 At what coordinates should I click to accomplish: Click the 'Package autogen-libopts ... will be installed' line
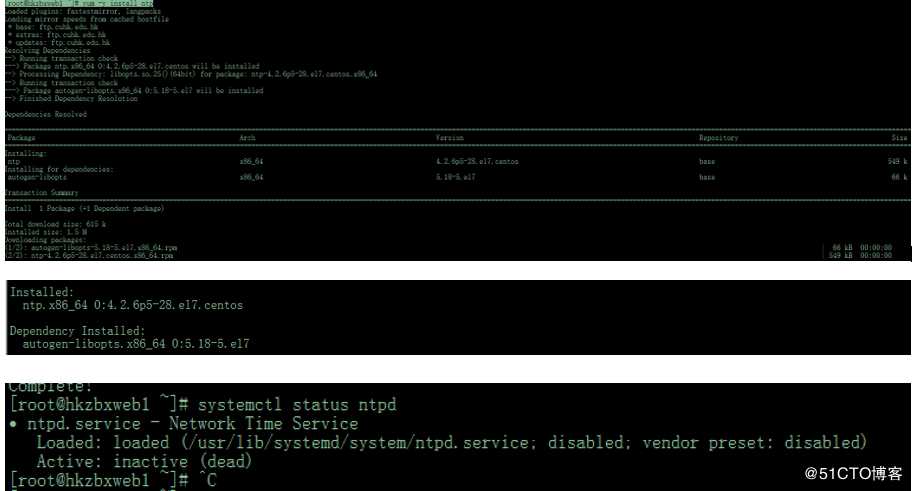pos(135,91)
